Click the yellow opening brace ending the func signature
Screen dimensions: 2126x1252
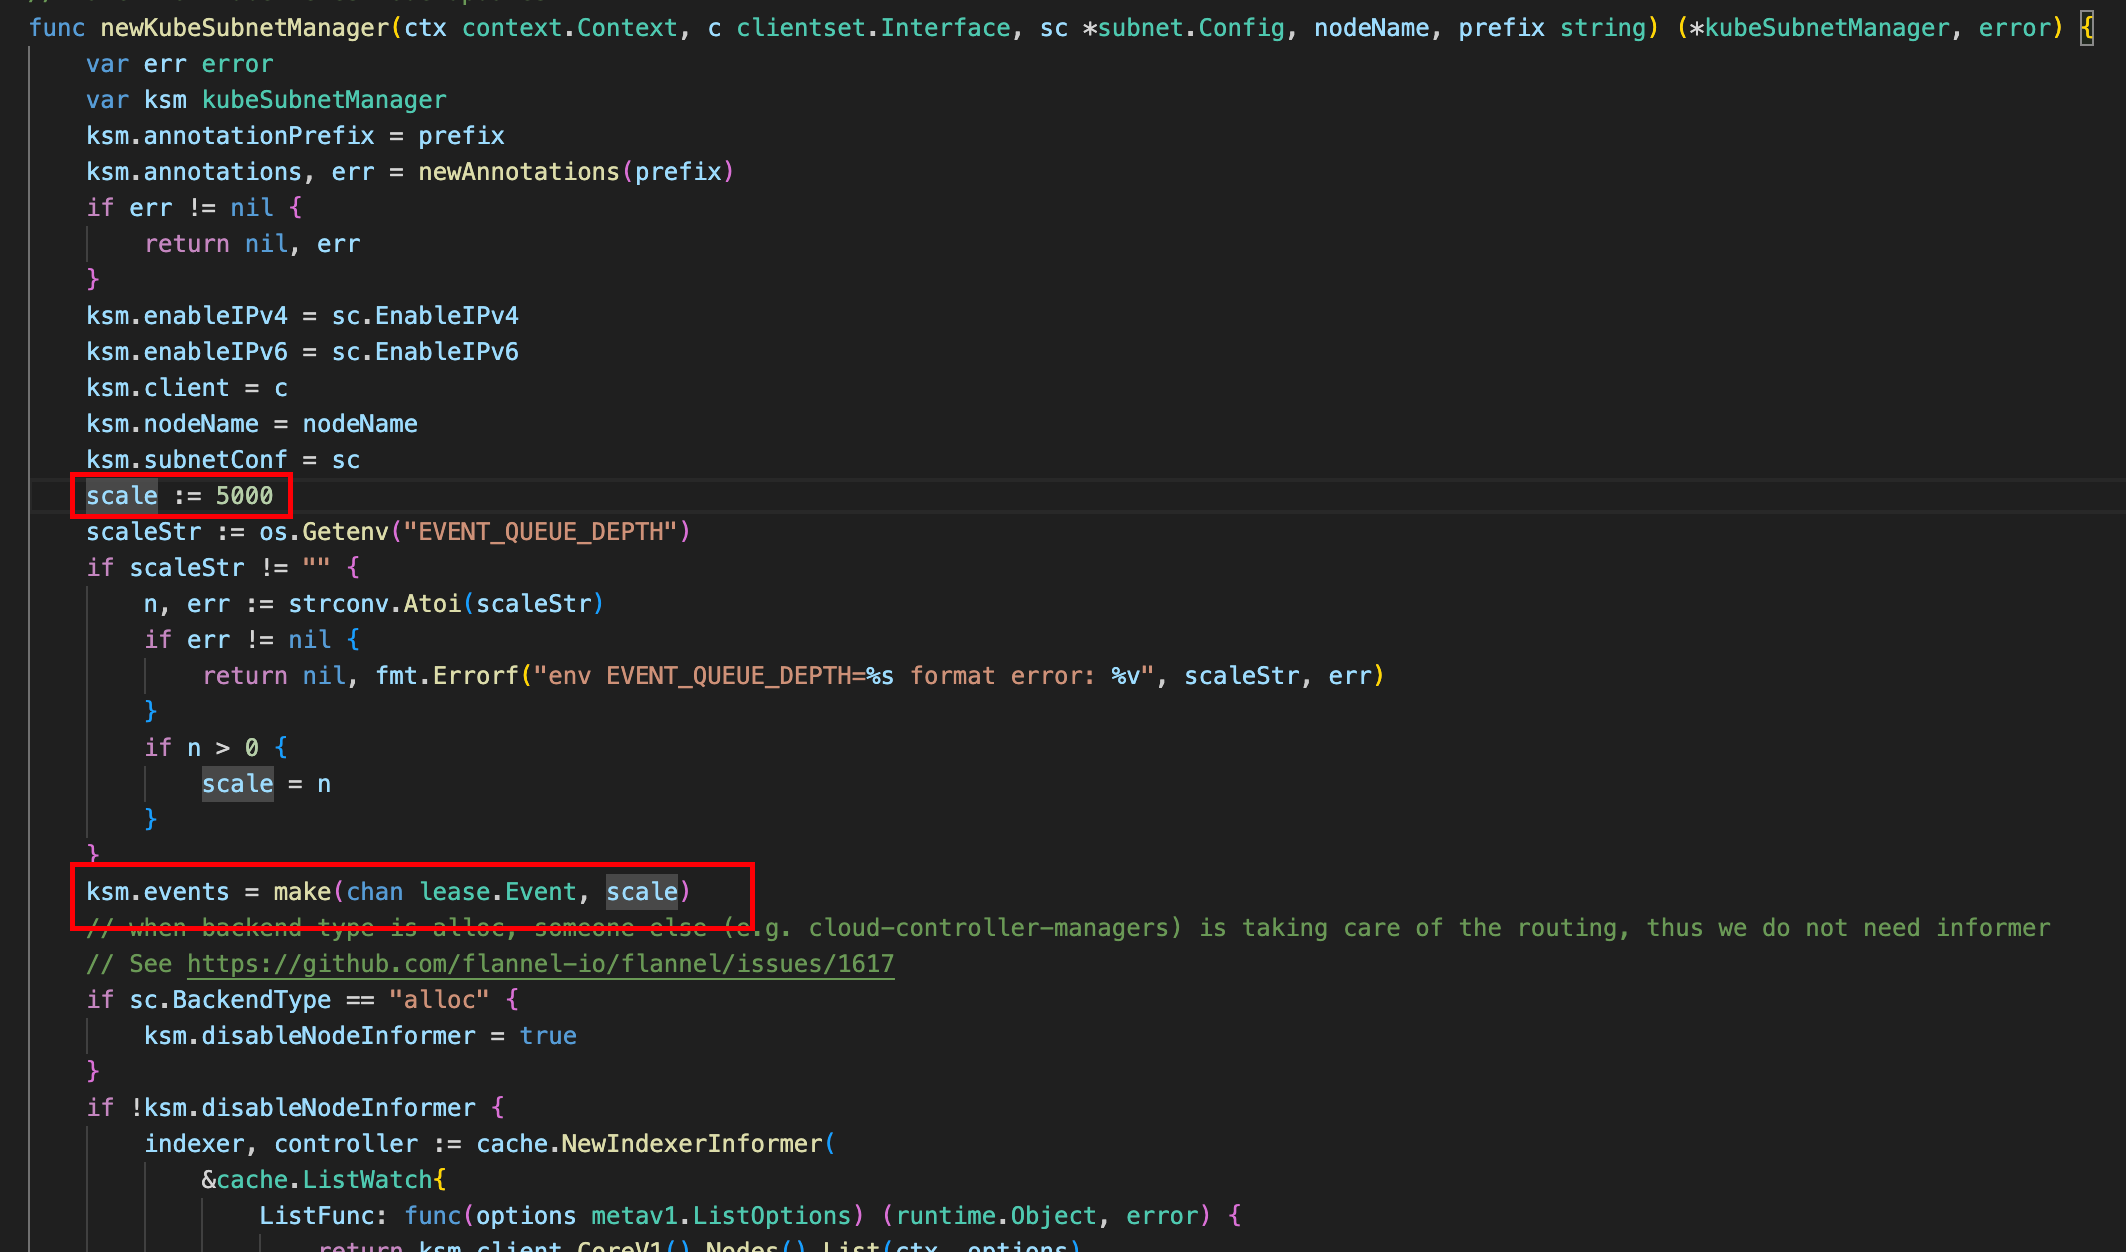[x=2087, y=28]
